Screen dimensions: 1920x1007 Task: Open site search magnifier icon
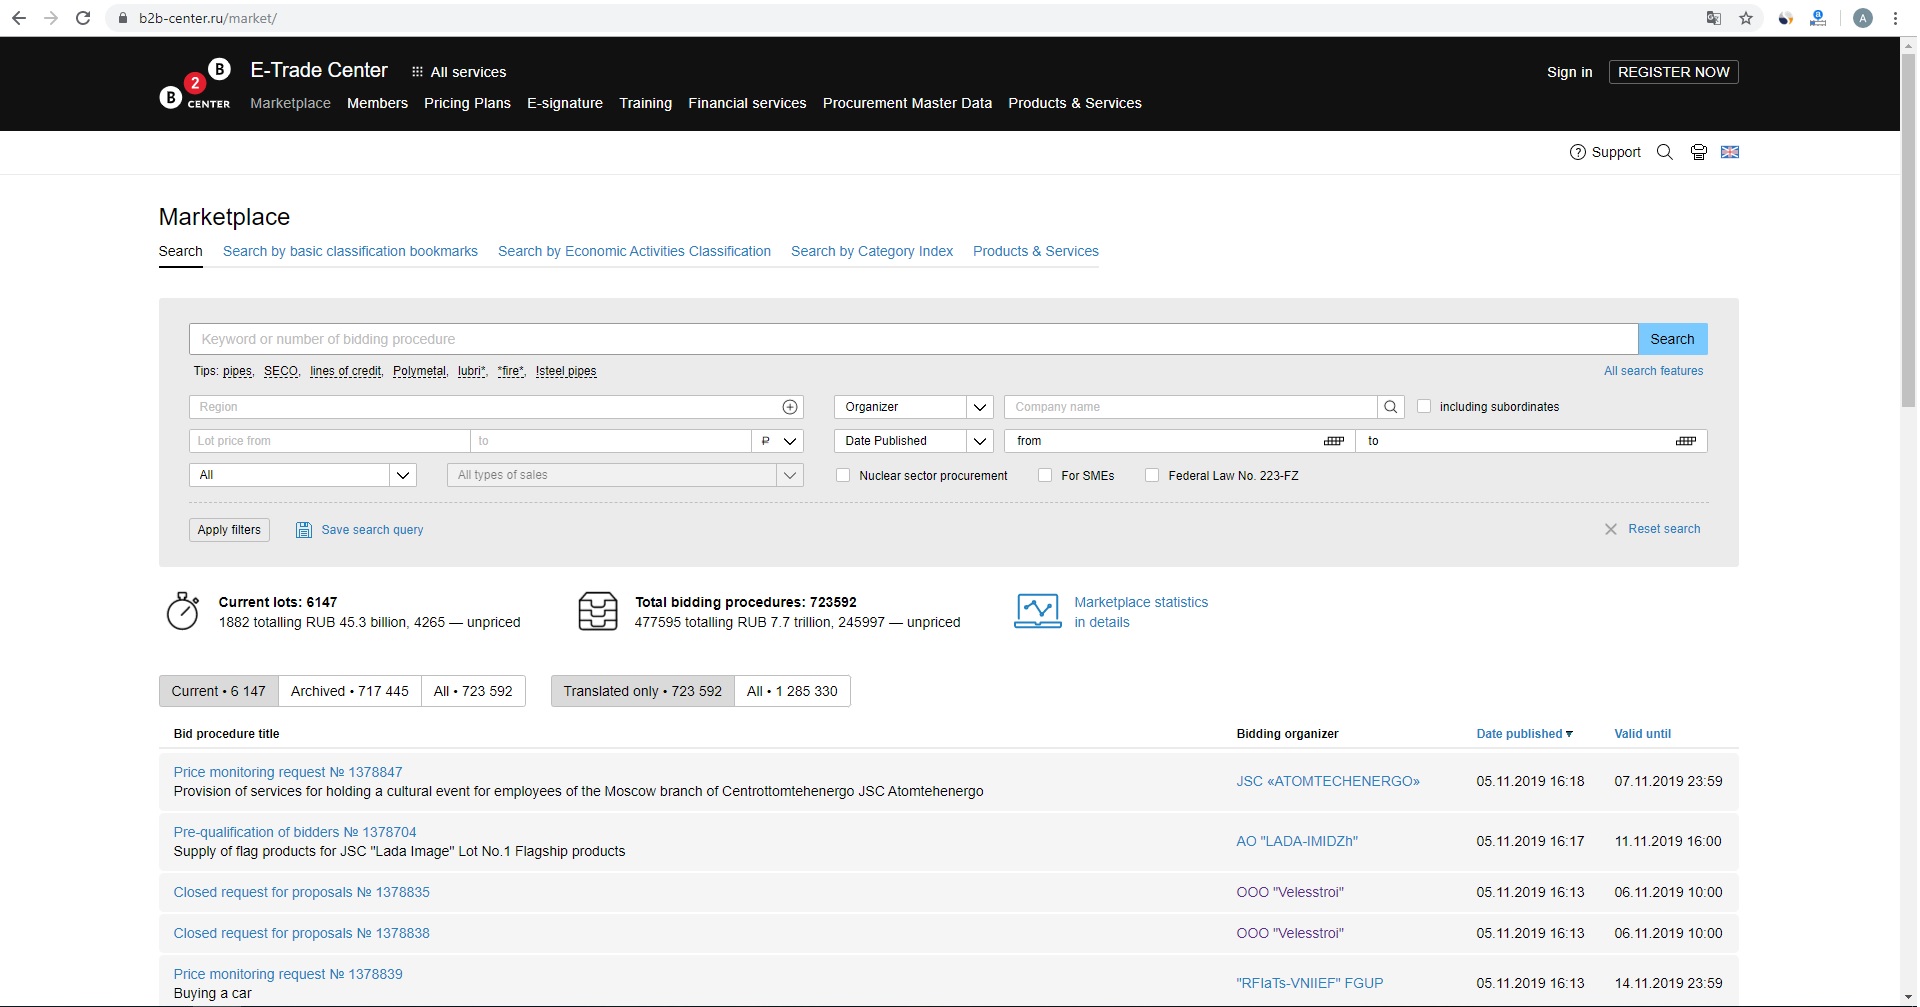click(1665, 152)
